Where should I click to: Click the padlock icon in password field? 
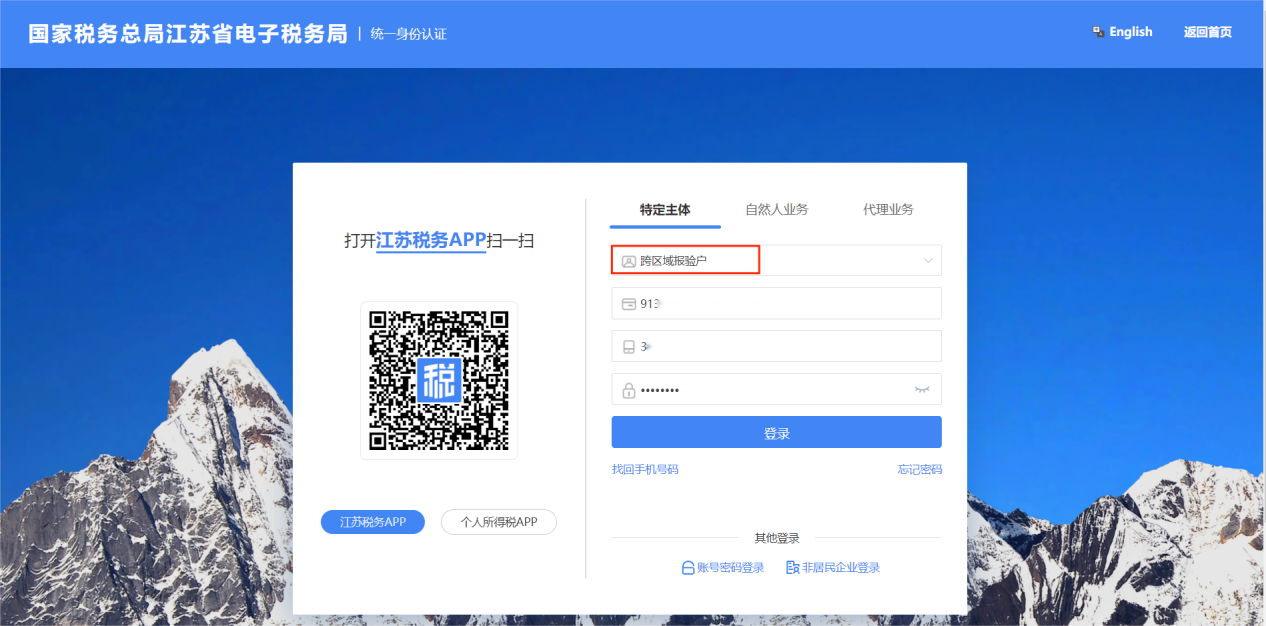(628, 390)
